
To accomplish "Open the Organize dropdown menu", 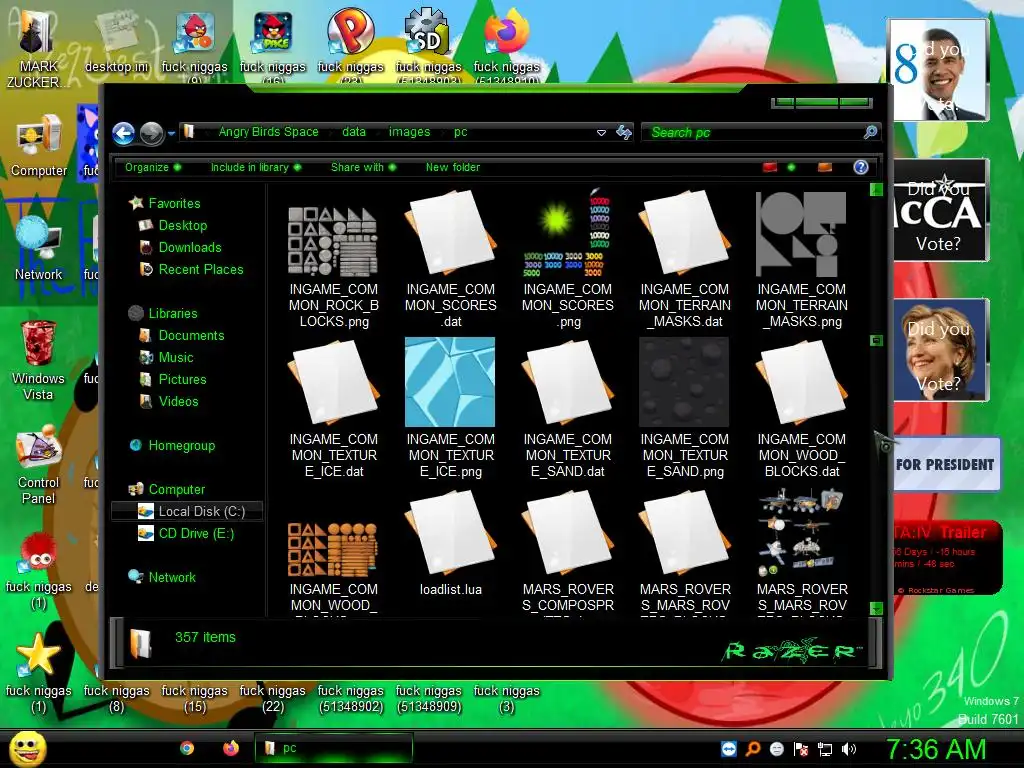I will click(153, 167).
